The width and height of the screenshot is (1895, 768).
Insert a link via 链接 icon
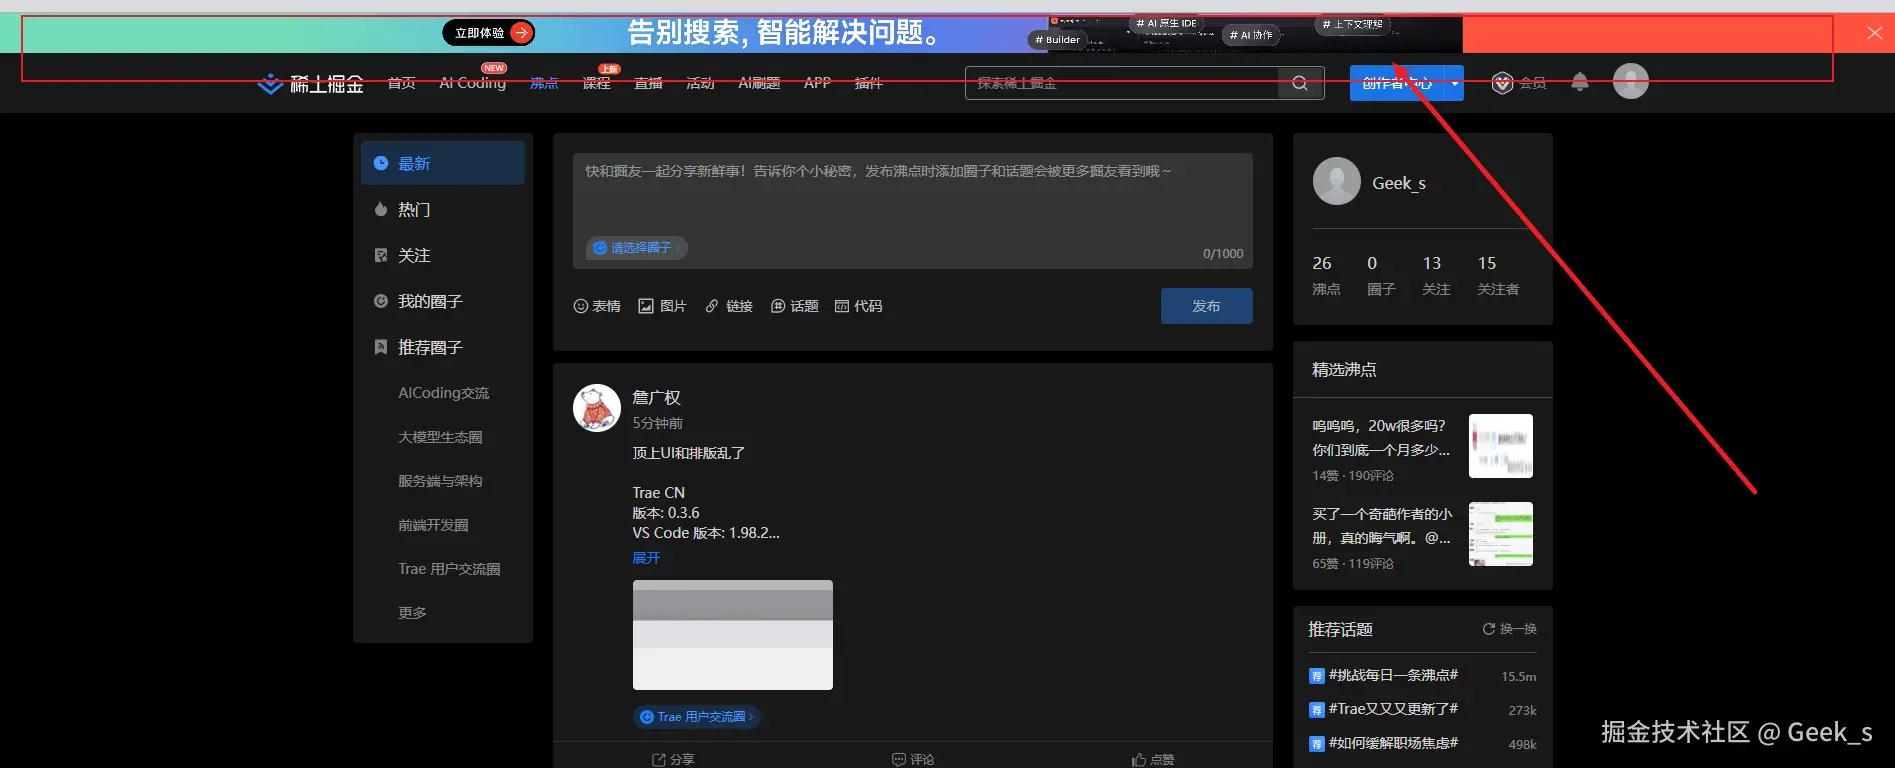(x=729, y=306)
